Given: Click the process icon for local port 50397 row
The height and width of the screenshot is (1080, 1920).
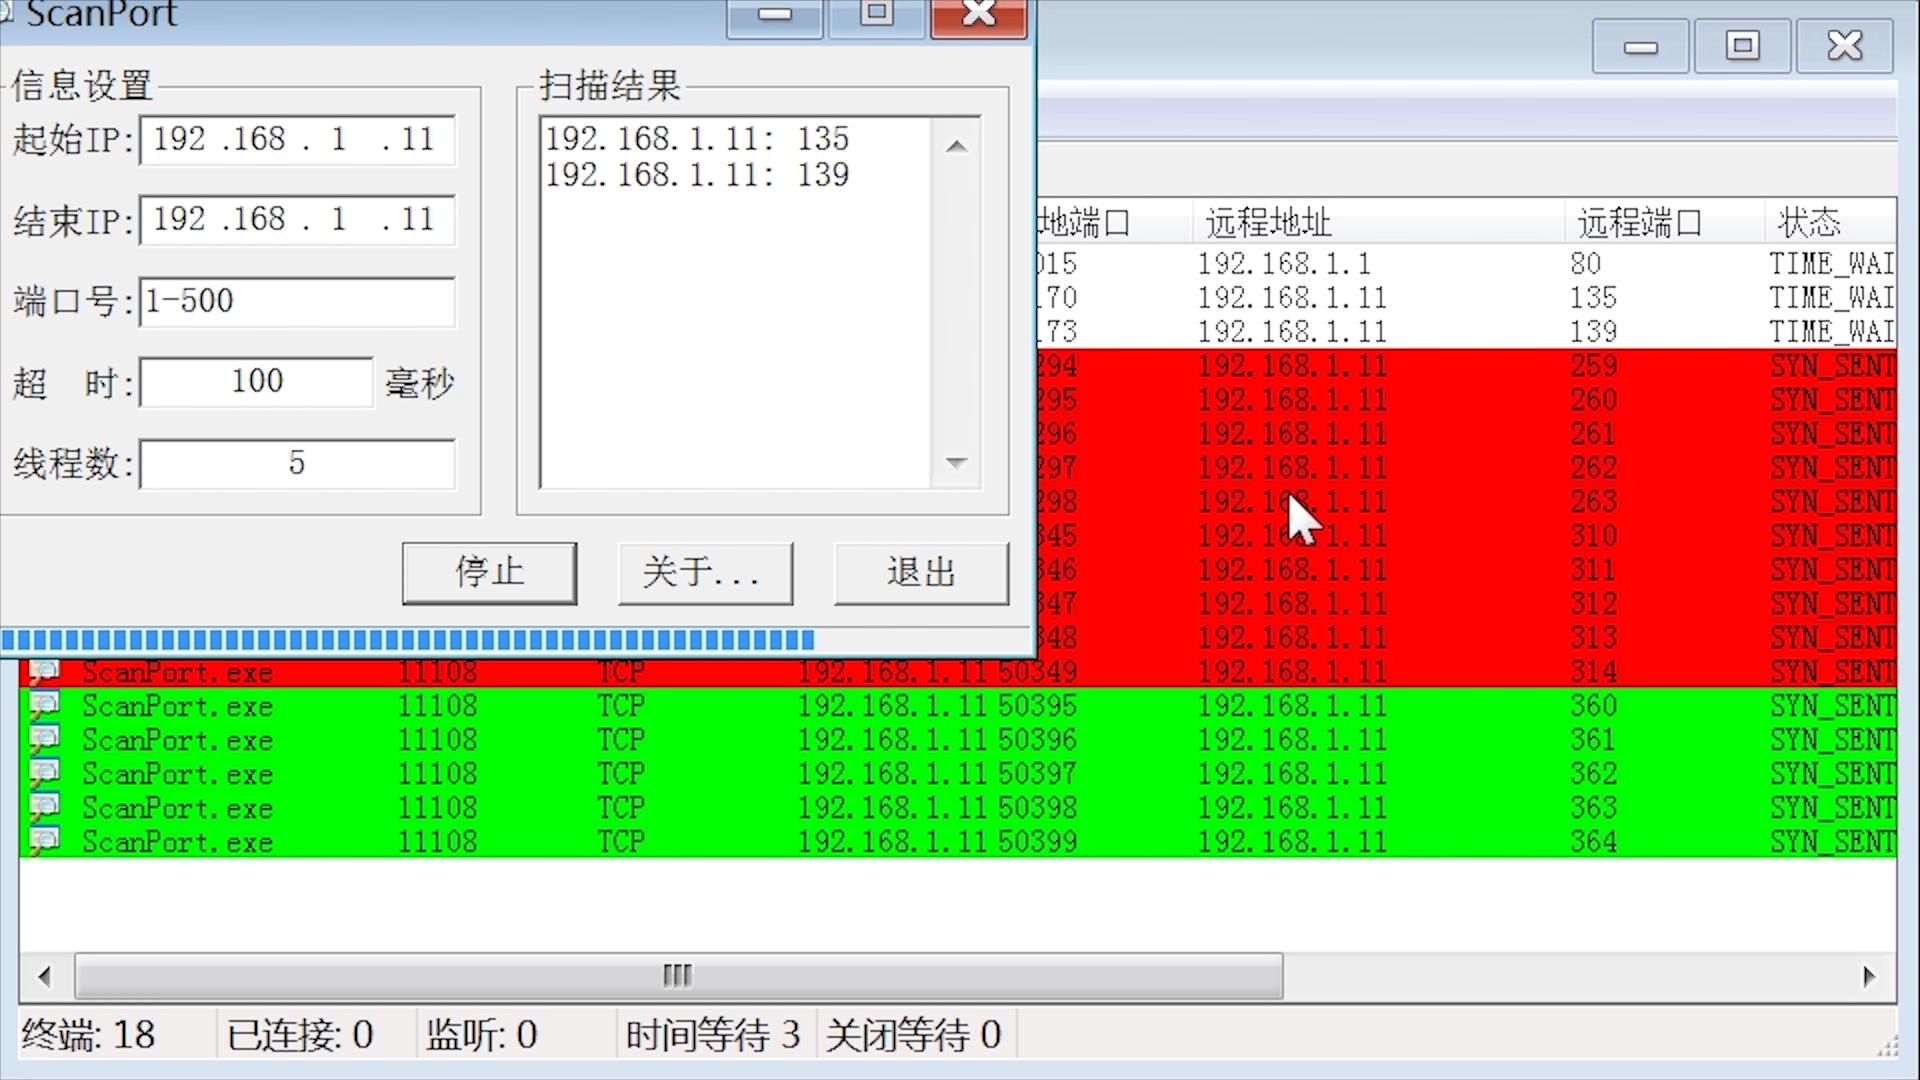Looking at the screenshot, I should point(44,774).
